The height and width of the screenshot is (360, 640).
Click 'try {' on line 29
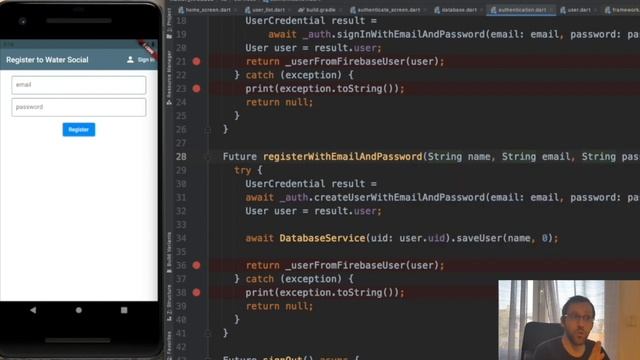click(x=248, y=170)
